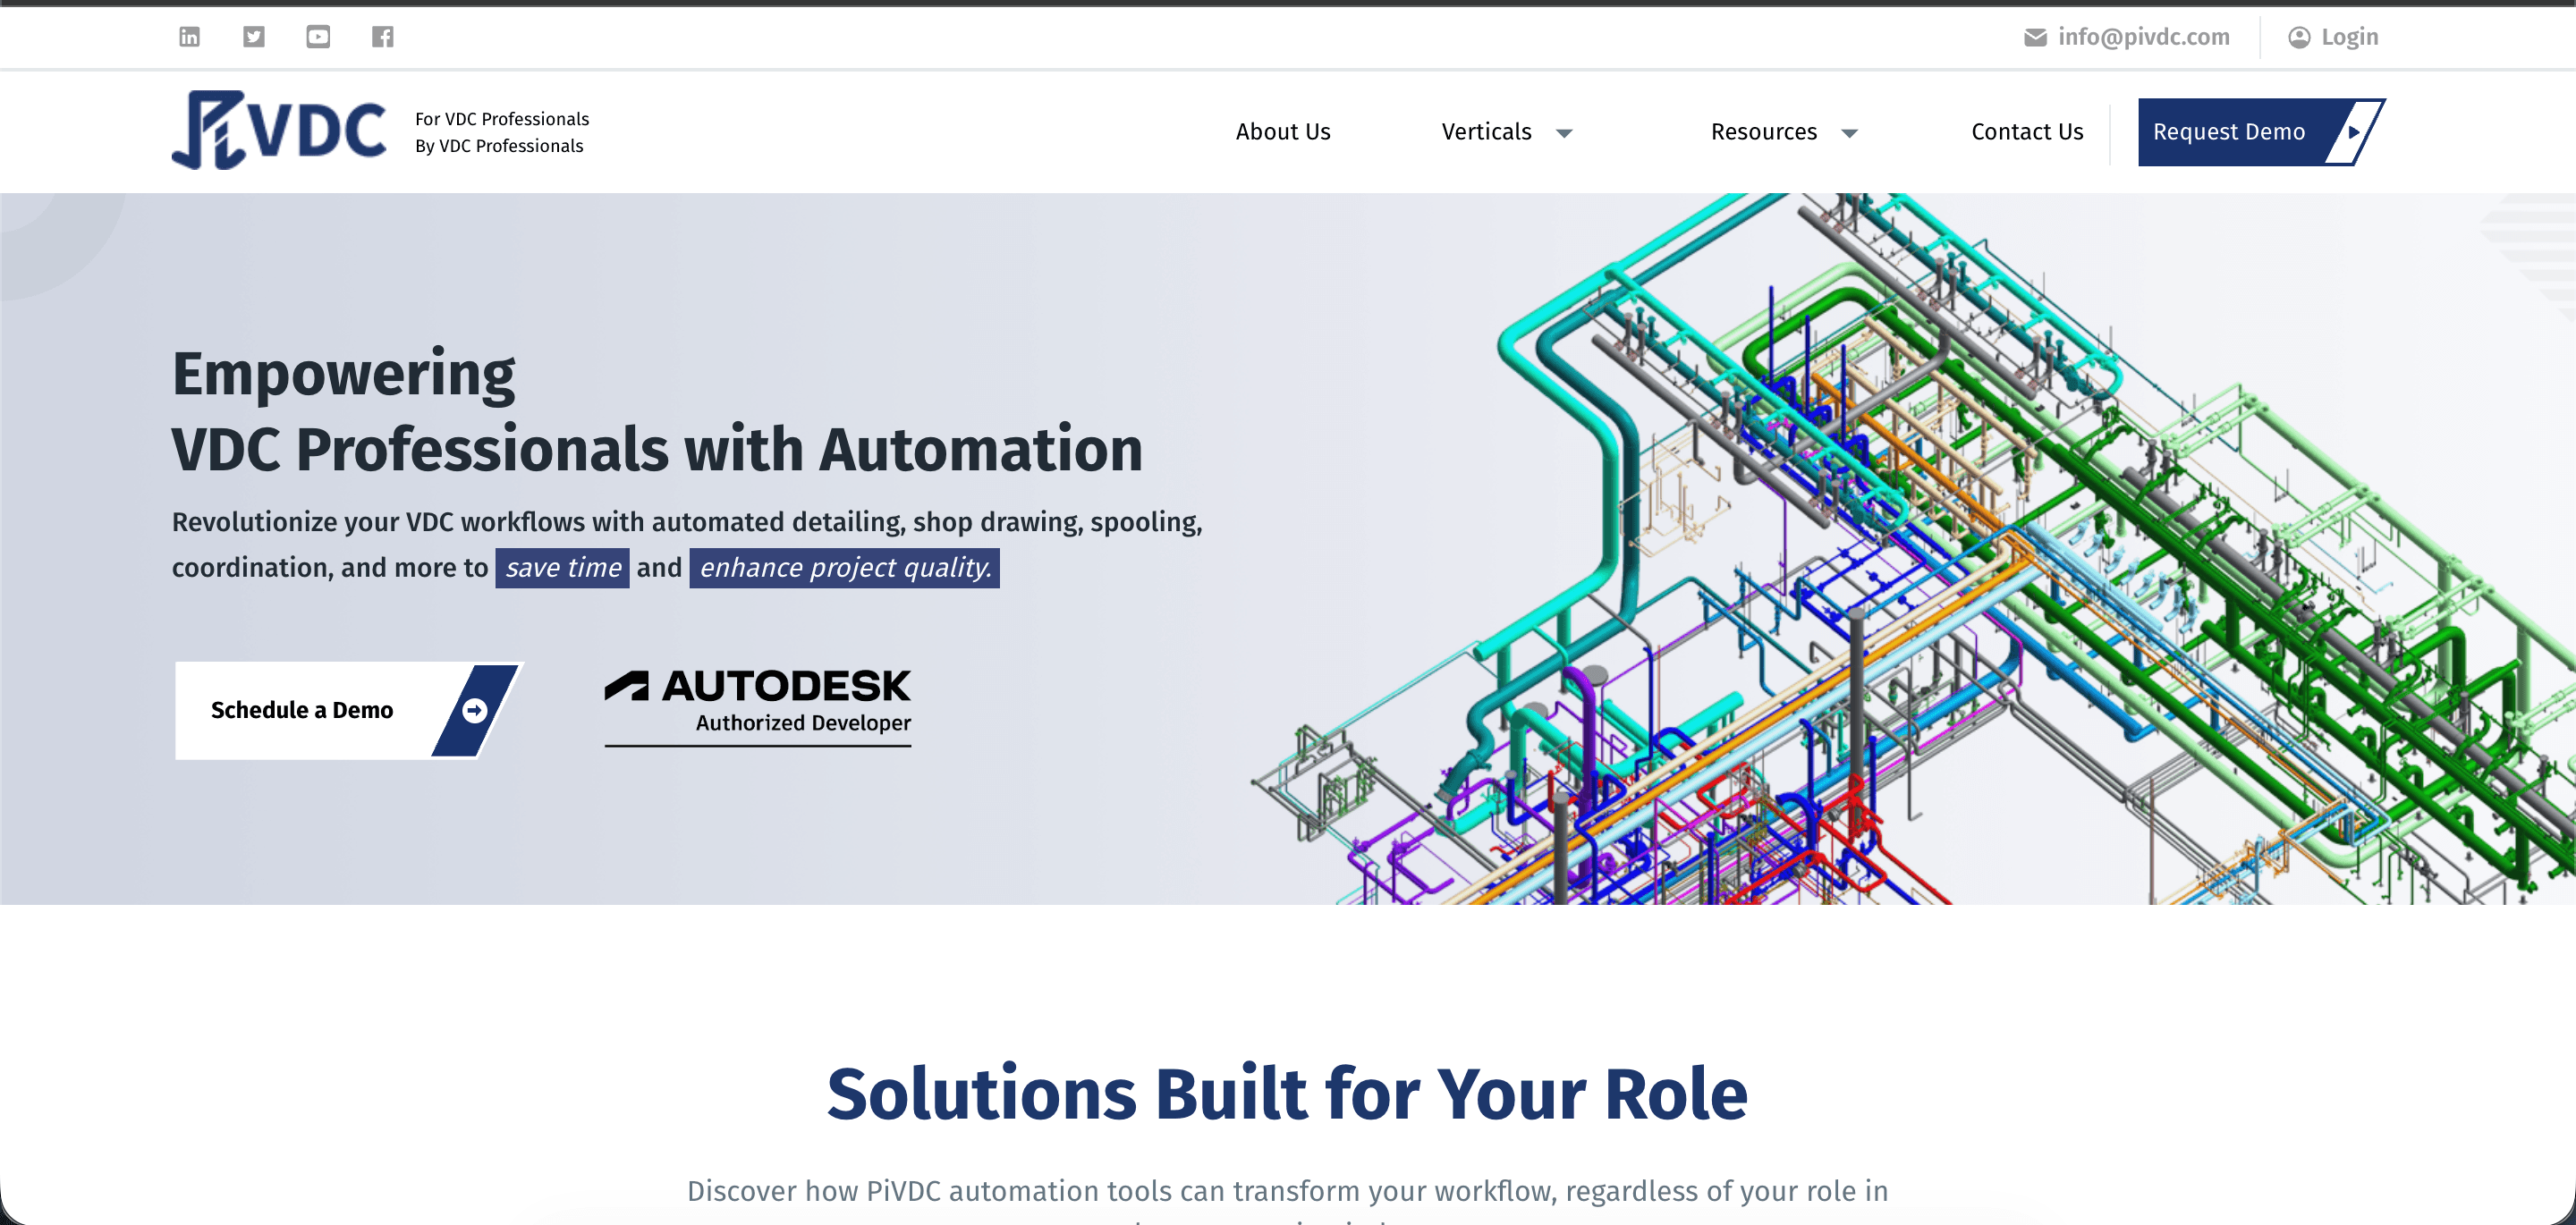The image size is (2576, 1225).
Task: Open the Verticals menu
Action: click(x=1486, y=132)
